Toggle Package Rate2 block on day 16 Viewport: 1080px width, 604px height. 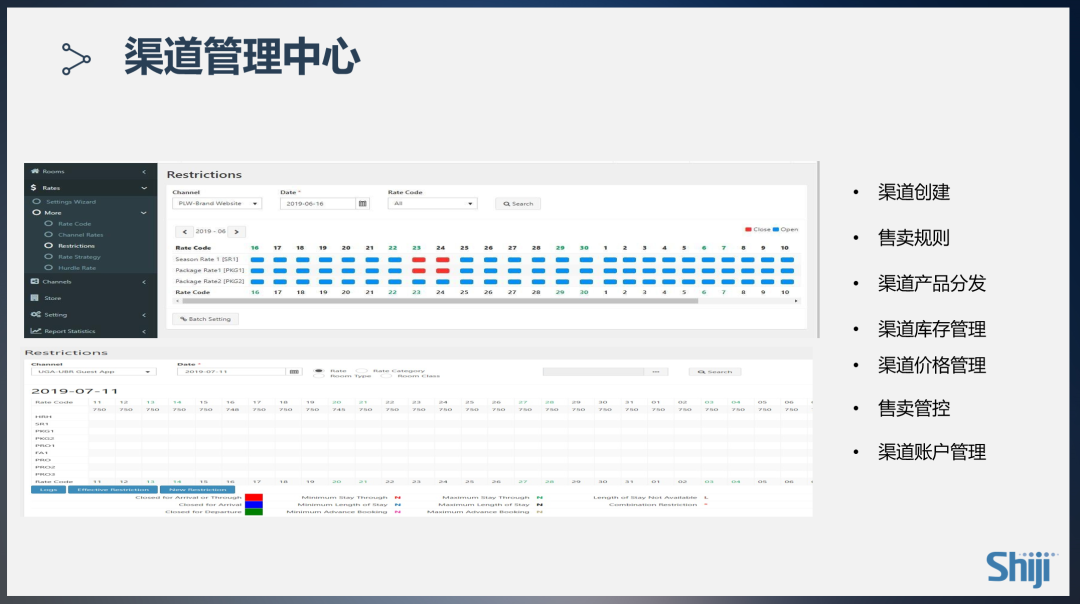point(257,282)
